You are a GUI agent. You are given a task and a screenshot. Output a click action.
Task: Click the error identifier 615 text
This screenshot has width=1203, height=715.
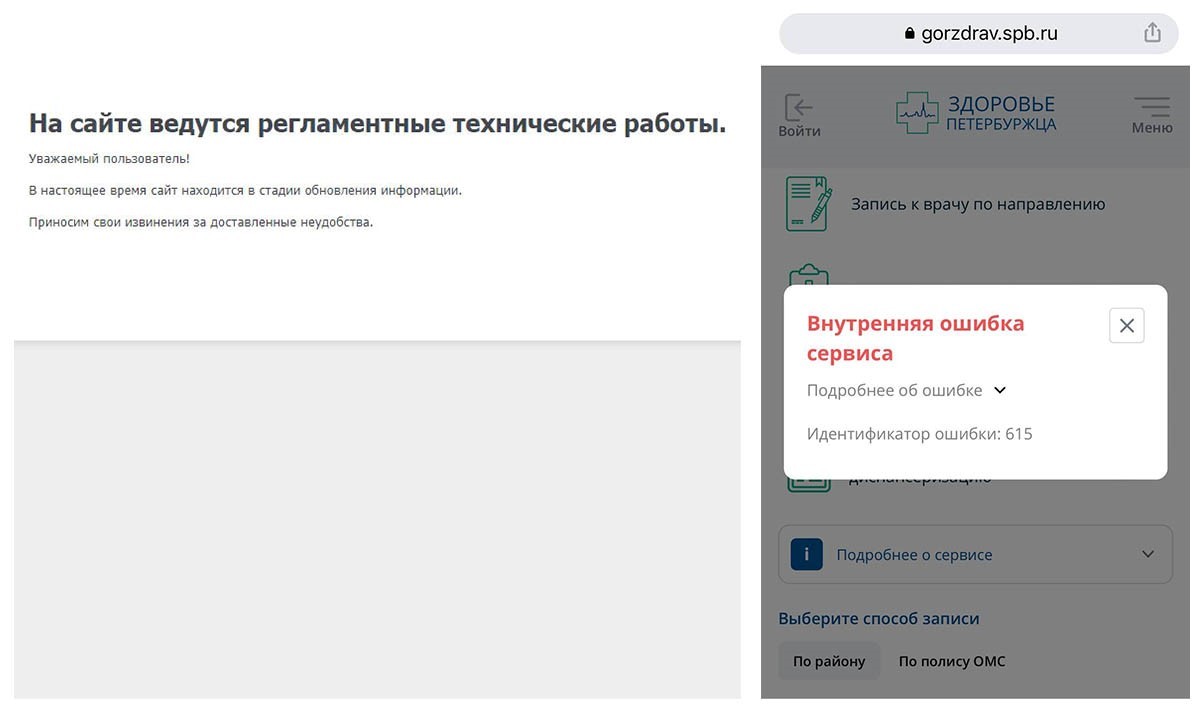point(919,434)
